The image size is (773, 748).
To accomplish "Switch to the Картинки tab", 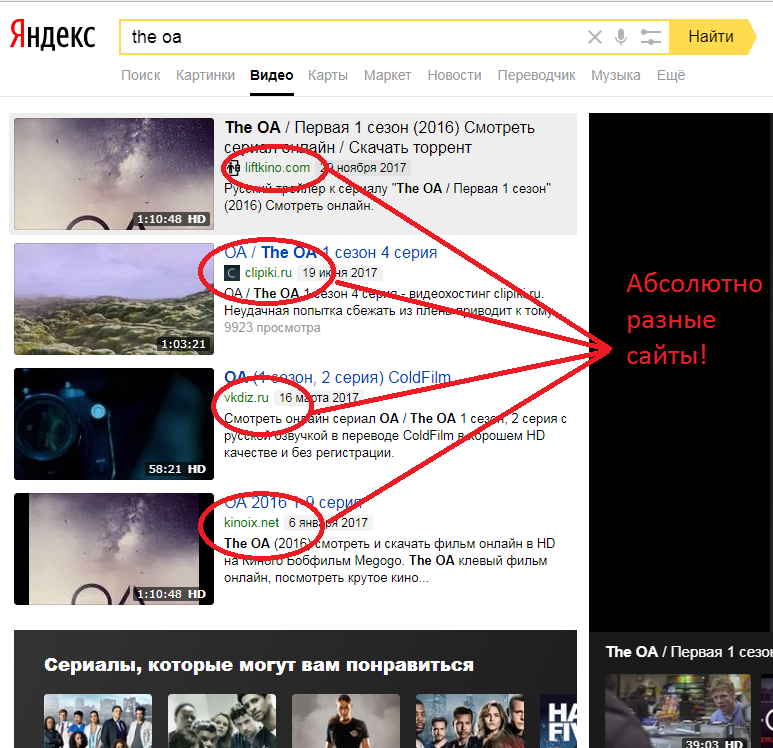I will (205, 75).
